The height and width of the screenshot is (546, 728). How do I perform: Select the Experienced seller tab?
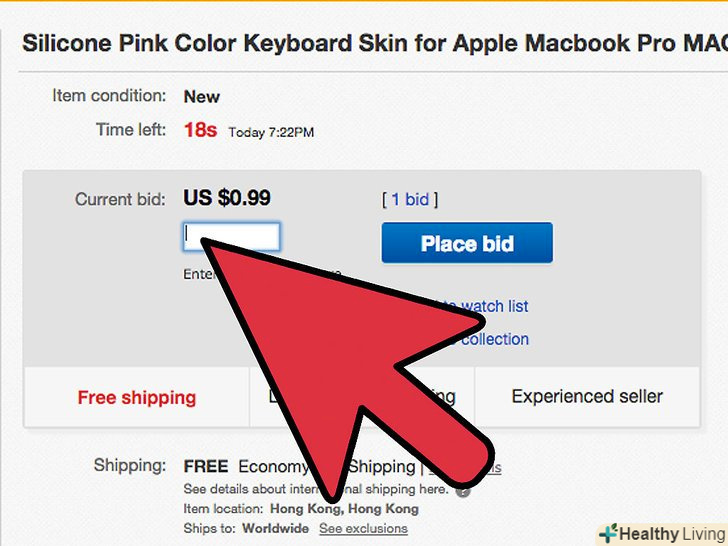587,397
